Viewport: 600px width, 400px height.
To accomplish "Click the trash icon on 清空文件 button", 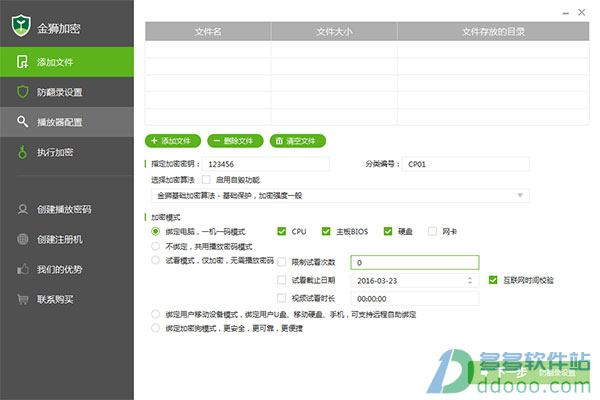I will (279, 141).
